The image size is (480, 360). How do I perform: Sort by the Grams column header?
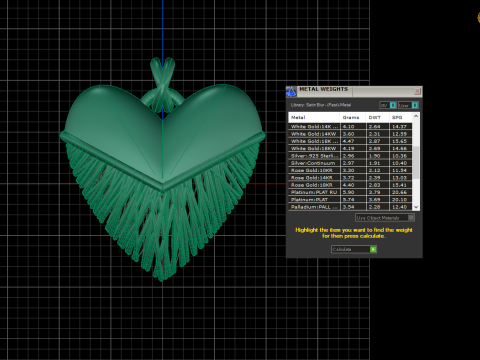(x=353, y=117)
